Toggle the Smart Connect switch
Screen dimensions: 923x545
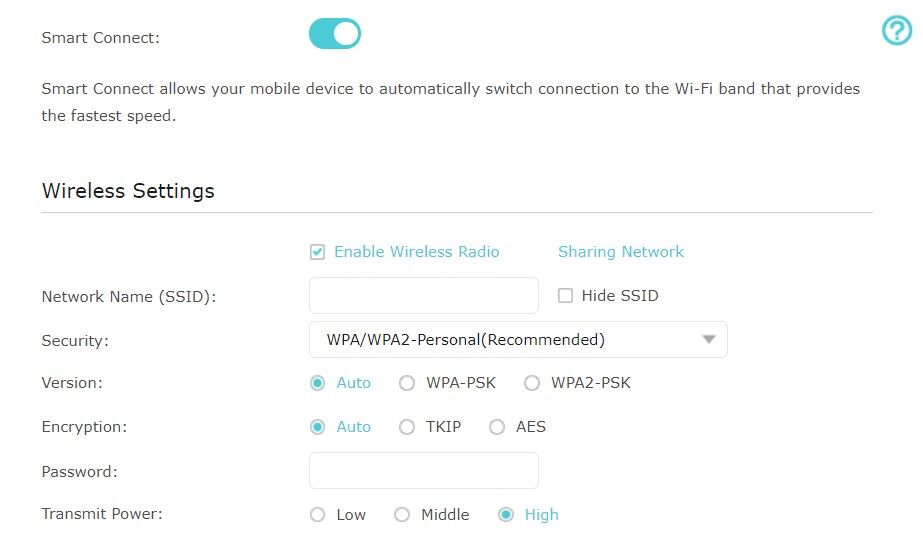[x=335, y=34]
